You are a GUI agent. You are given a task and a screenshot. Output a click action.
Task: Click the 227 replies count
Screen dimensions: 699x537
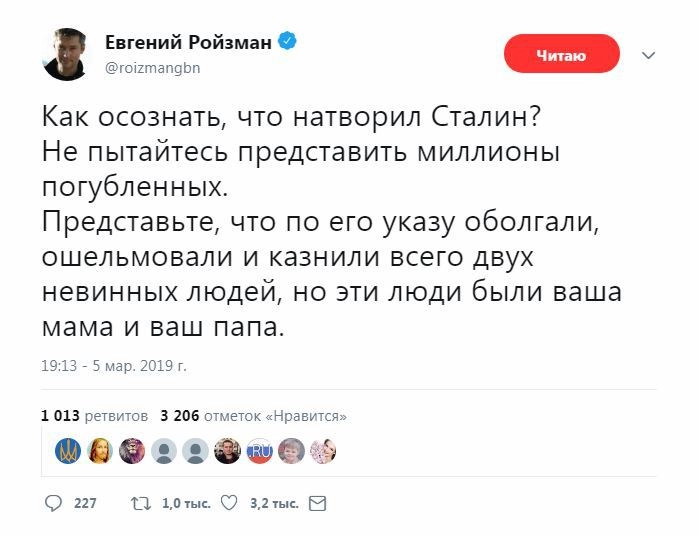coord(85,504)
